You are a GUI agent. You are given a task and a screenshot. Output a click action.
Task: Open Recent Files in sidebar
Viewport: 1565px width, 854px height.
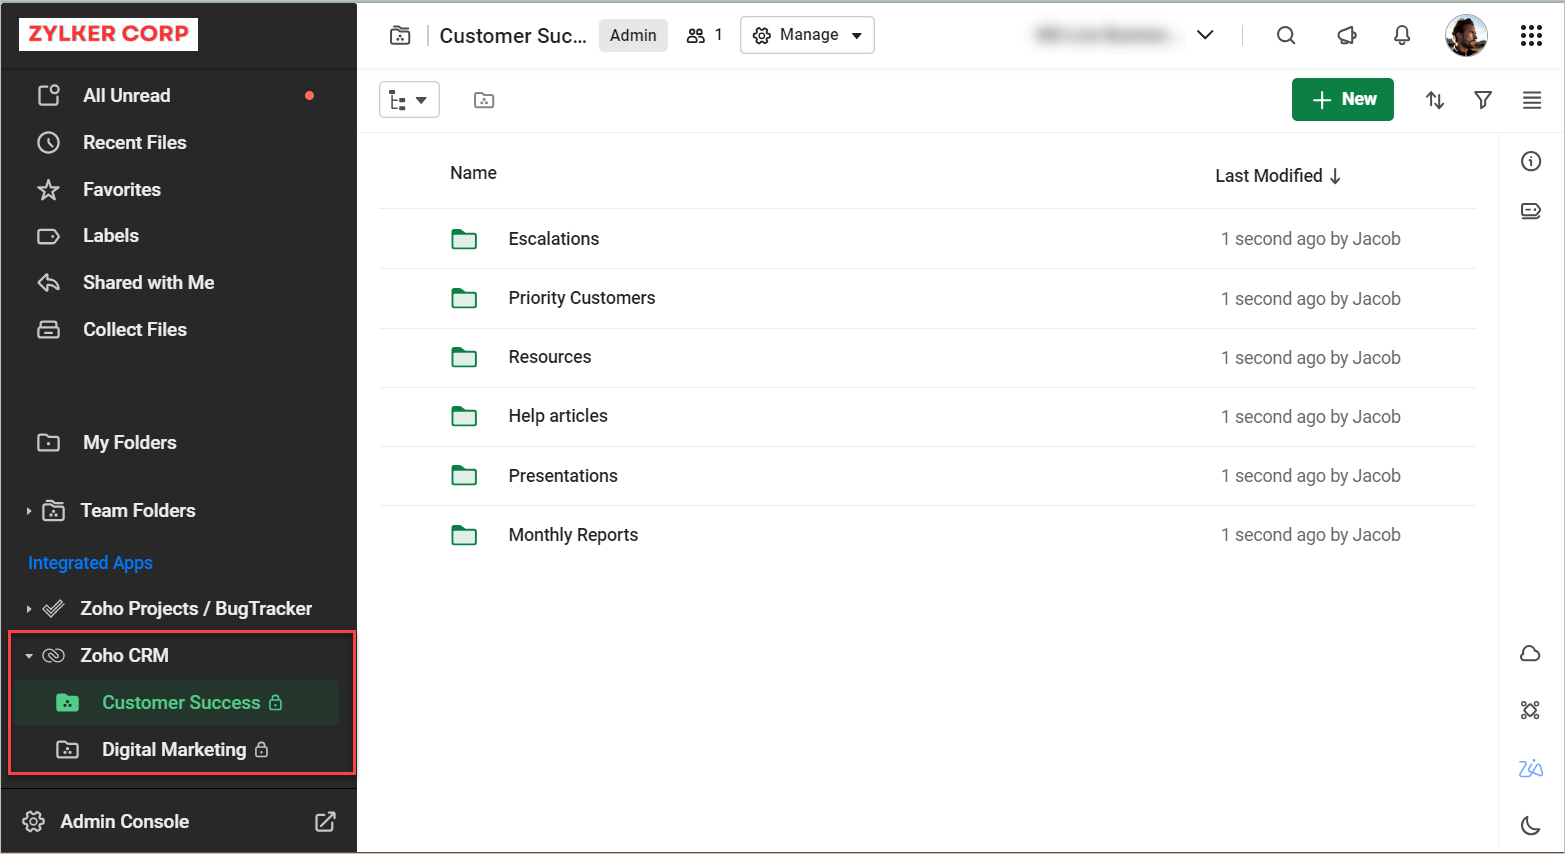coord(134,143)
